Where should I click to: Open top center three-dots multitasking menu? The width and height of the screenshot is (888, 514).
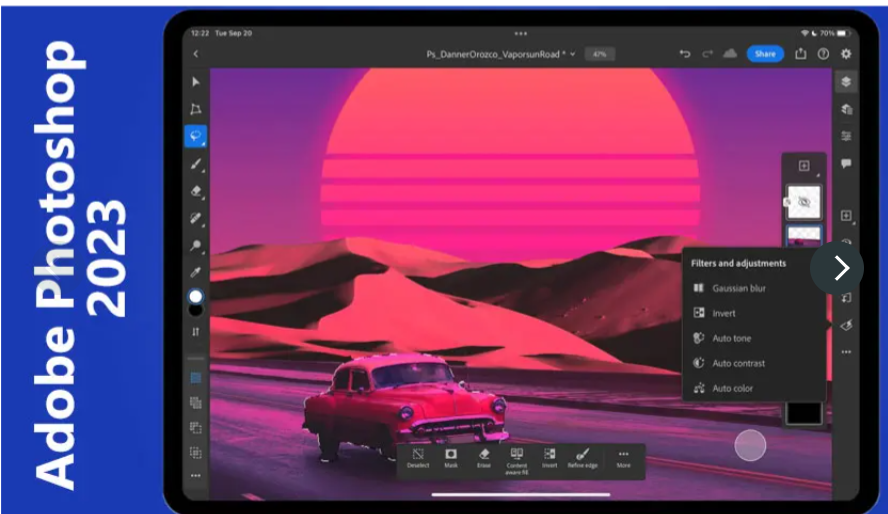pyautogui.click(x=521, y=33)
